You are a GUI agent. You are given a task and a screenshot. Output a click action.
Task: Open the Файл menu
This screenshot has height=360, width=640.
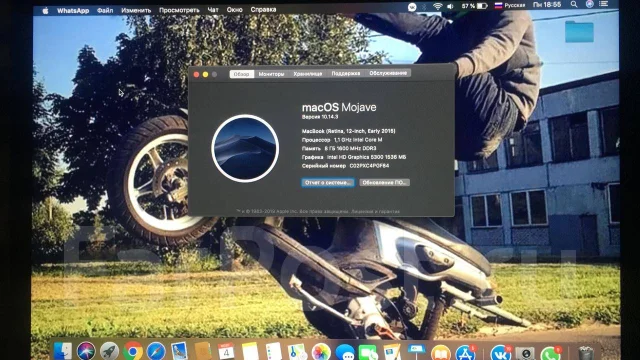point(105,10)
